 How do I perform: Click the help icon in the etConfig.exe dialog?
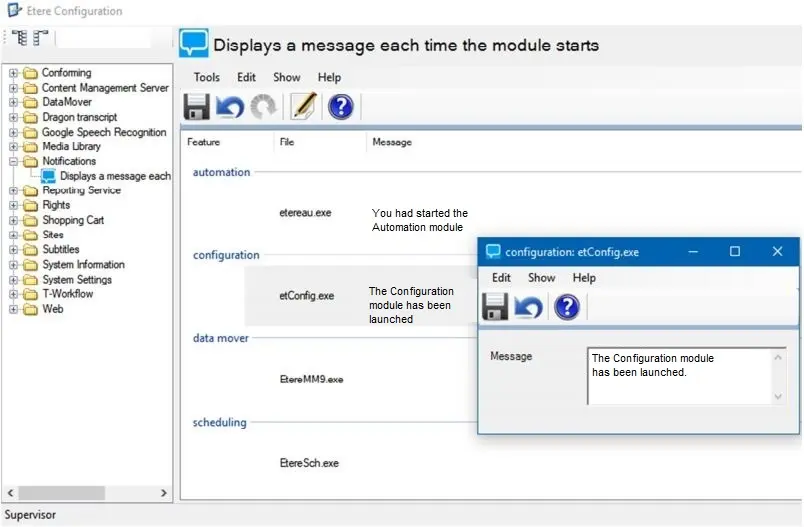coord(567,307)
